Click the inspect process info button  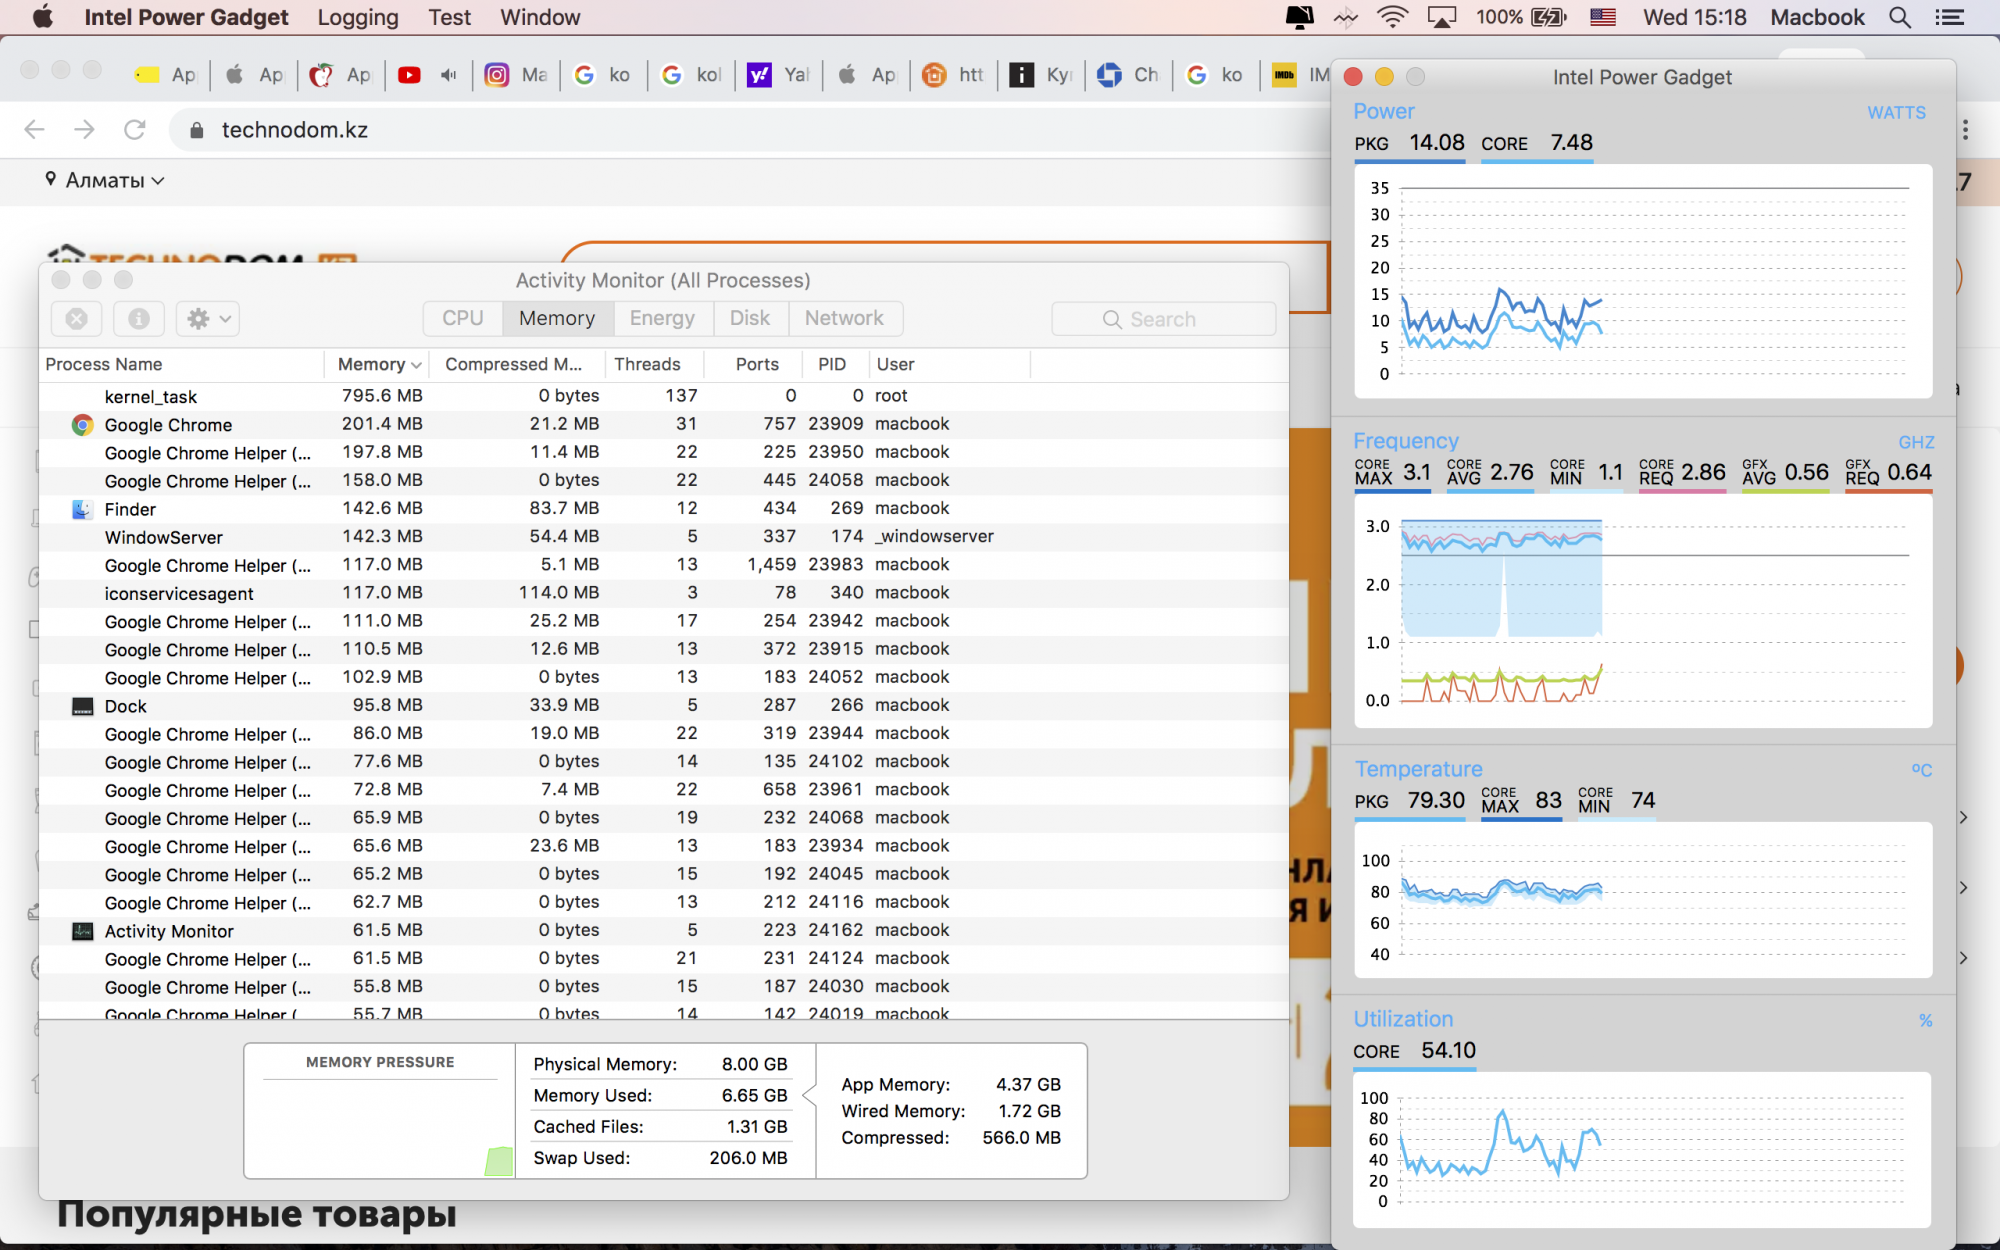pyautogui.click(x=139, y=319)
